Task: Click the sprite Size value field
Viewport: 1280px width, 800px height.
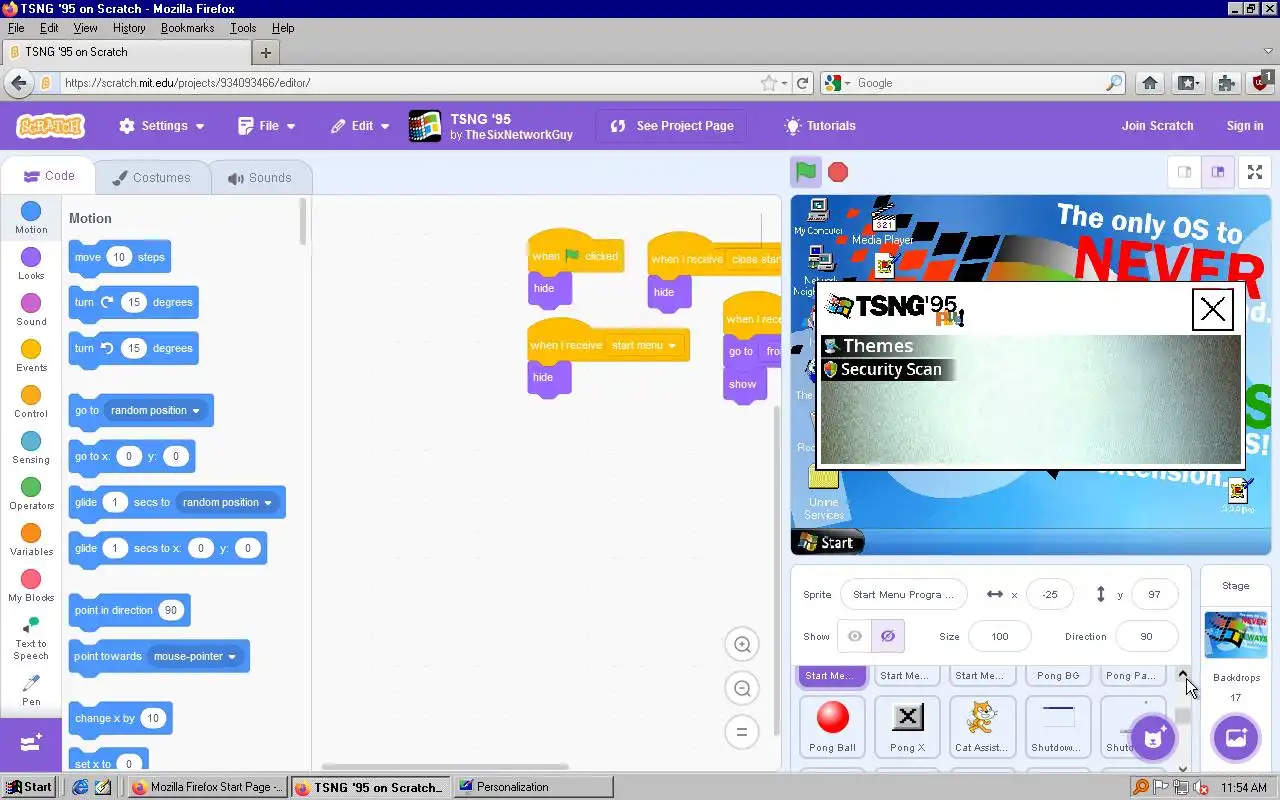Action: pyautogui.click(x=999, y=636)
